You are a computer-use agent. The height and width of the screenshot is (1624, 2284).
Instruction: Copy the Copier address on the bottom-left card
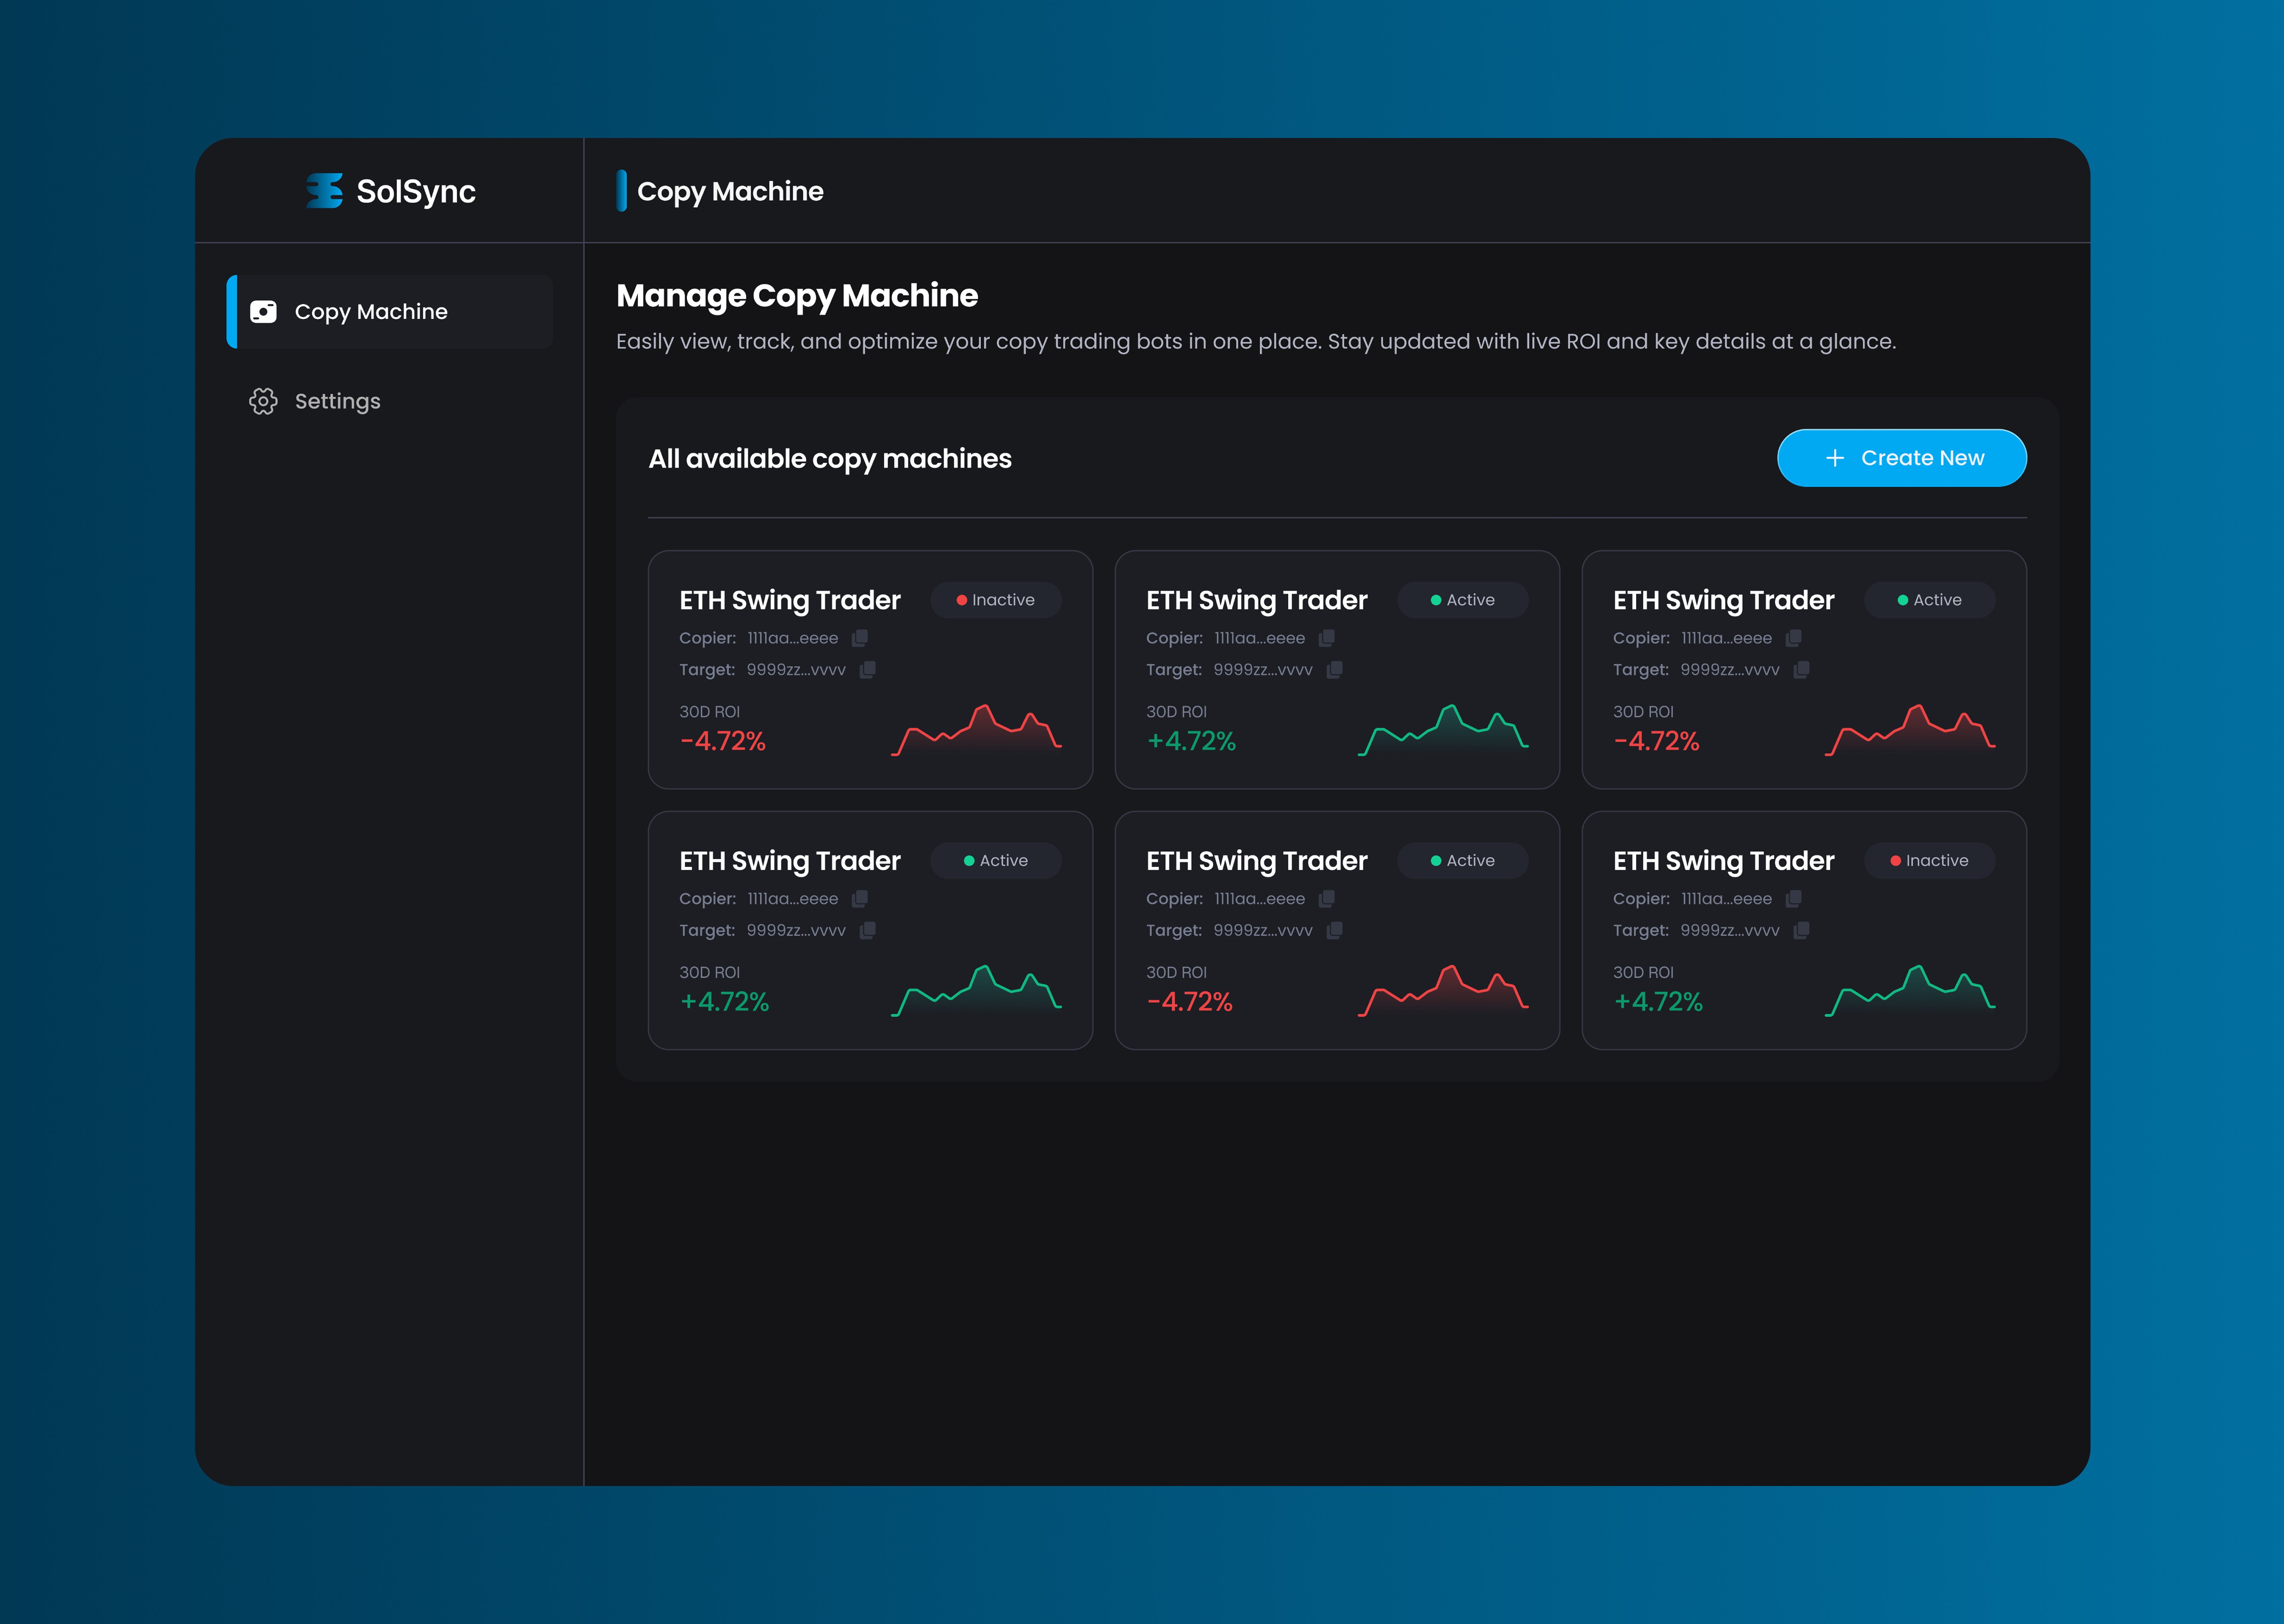(860, 899)
